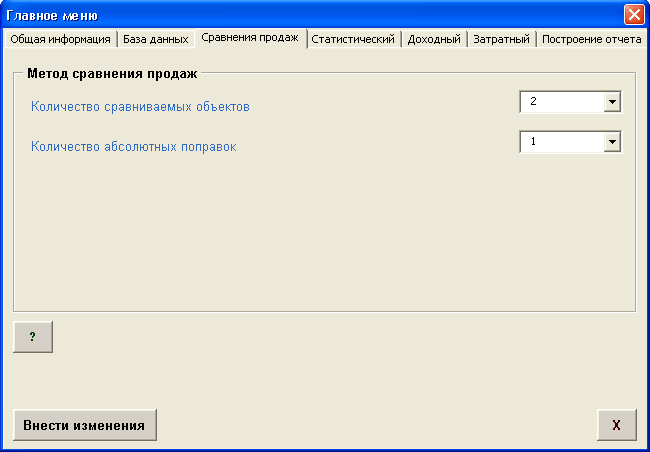
Task: Switch to the Общая информация tab
Action: tap(60, 39)
